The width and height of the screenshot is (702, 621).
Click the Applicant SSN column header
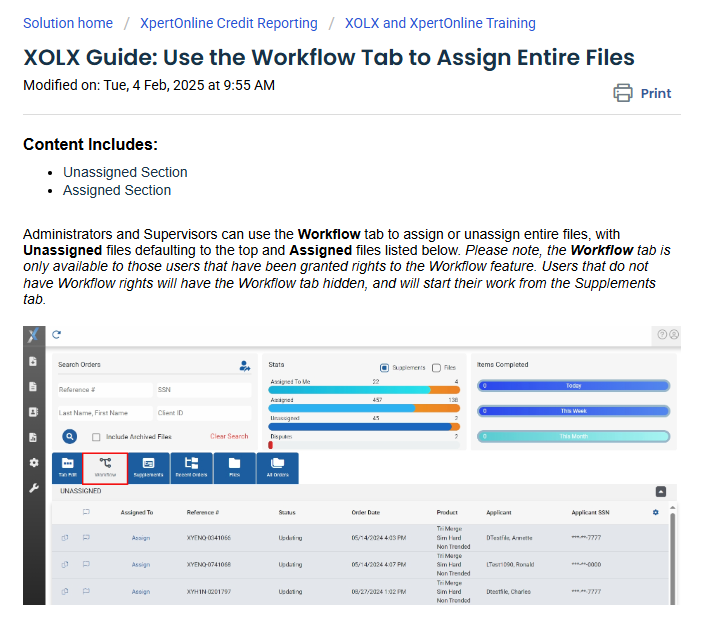click(590, 512)
